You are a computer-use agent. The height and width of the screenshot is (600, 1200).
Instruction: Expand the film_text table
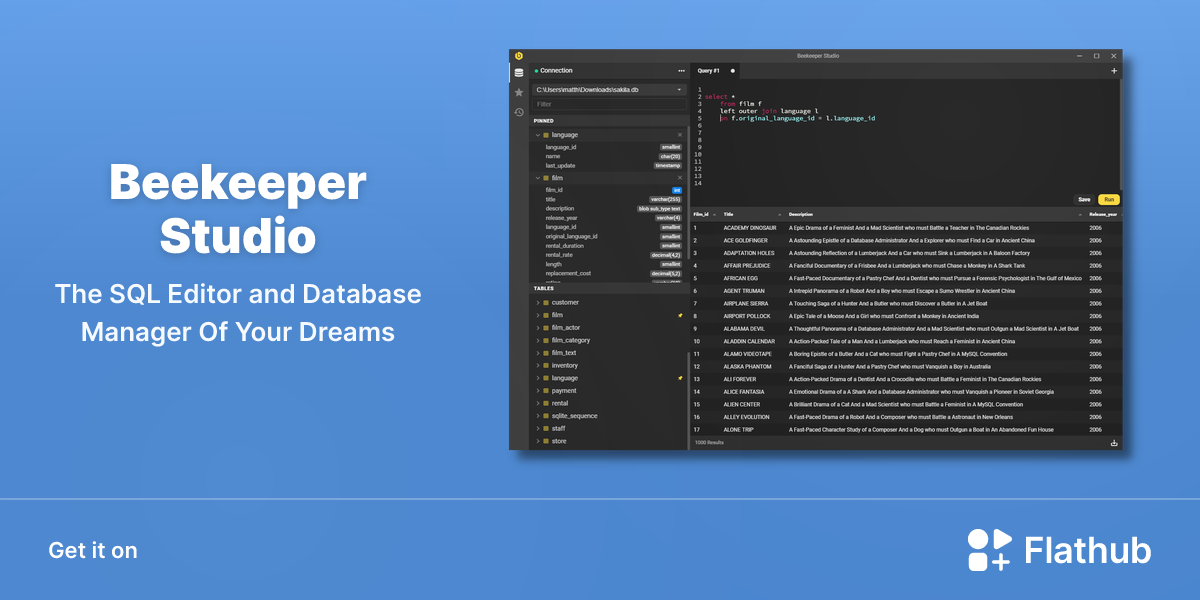point(537,352)
